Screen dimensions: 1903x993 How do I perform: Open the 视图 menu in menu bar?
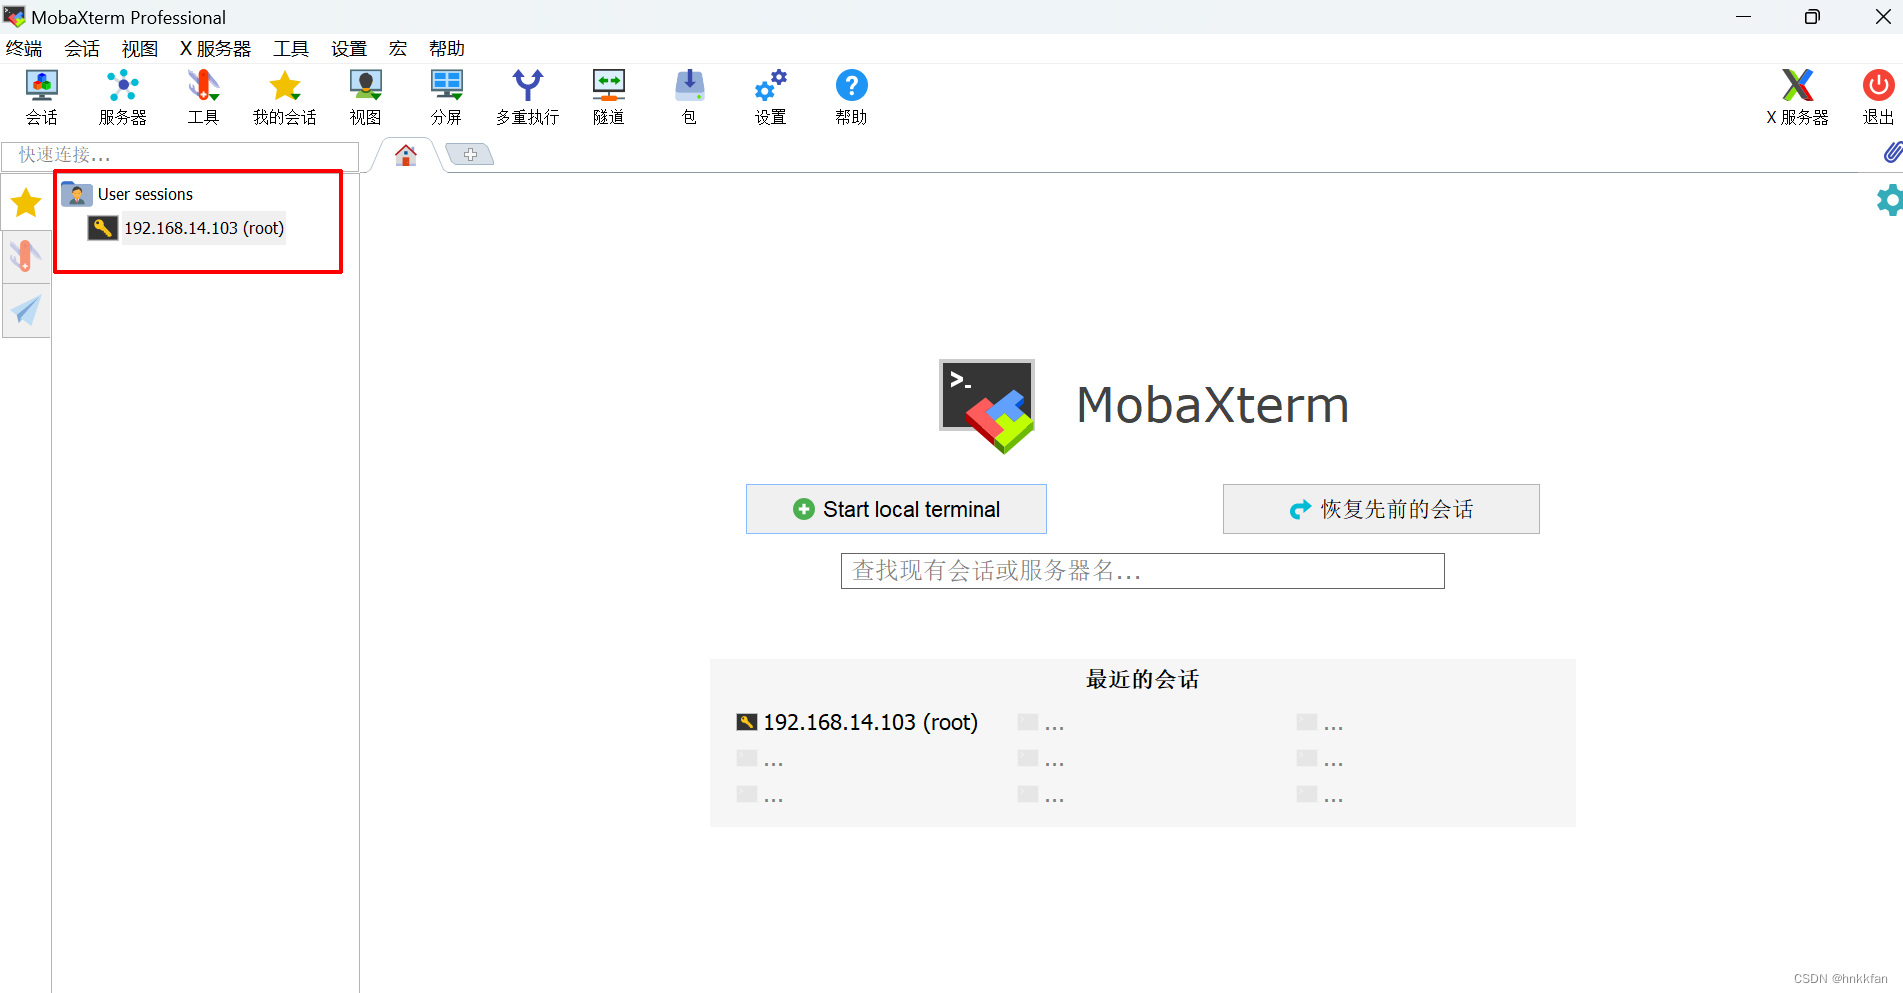coord(140,49)
